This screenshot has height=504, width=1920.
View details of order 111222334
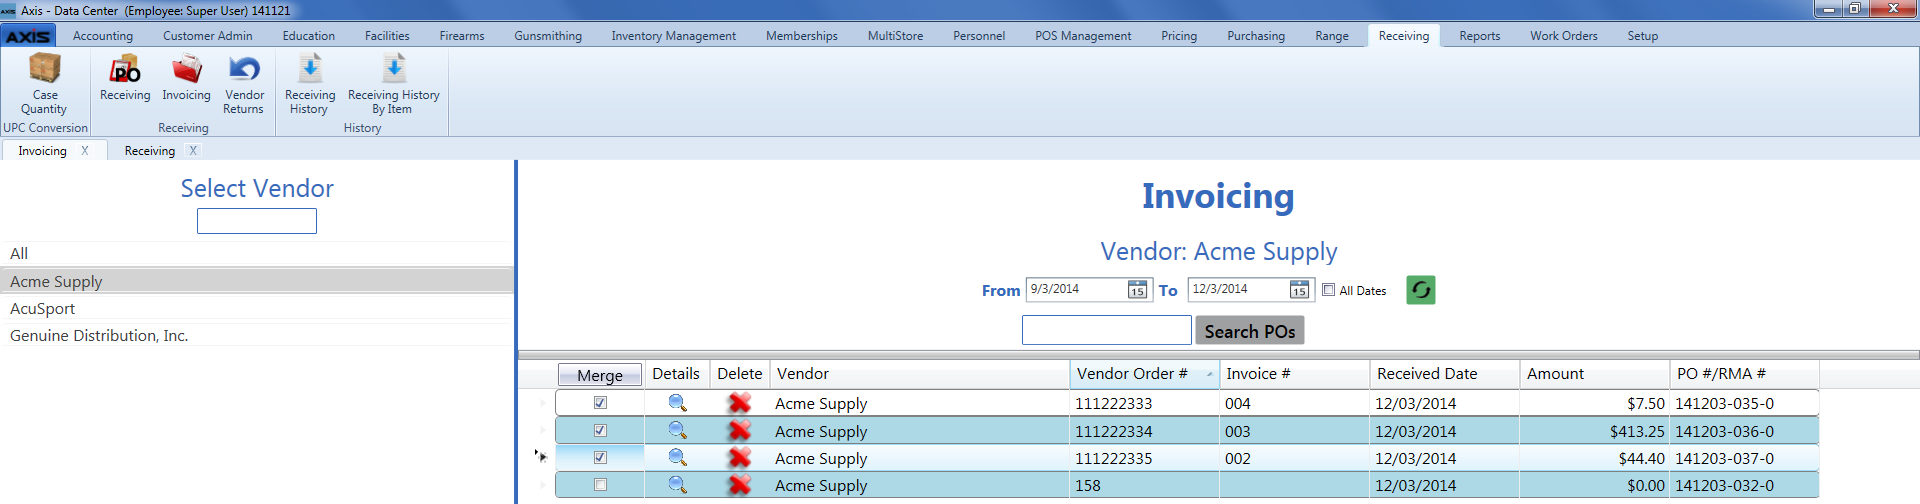point(677,431)
